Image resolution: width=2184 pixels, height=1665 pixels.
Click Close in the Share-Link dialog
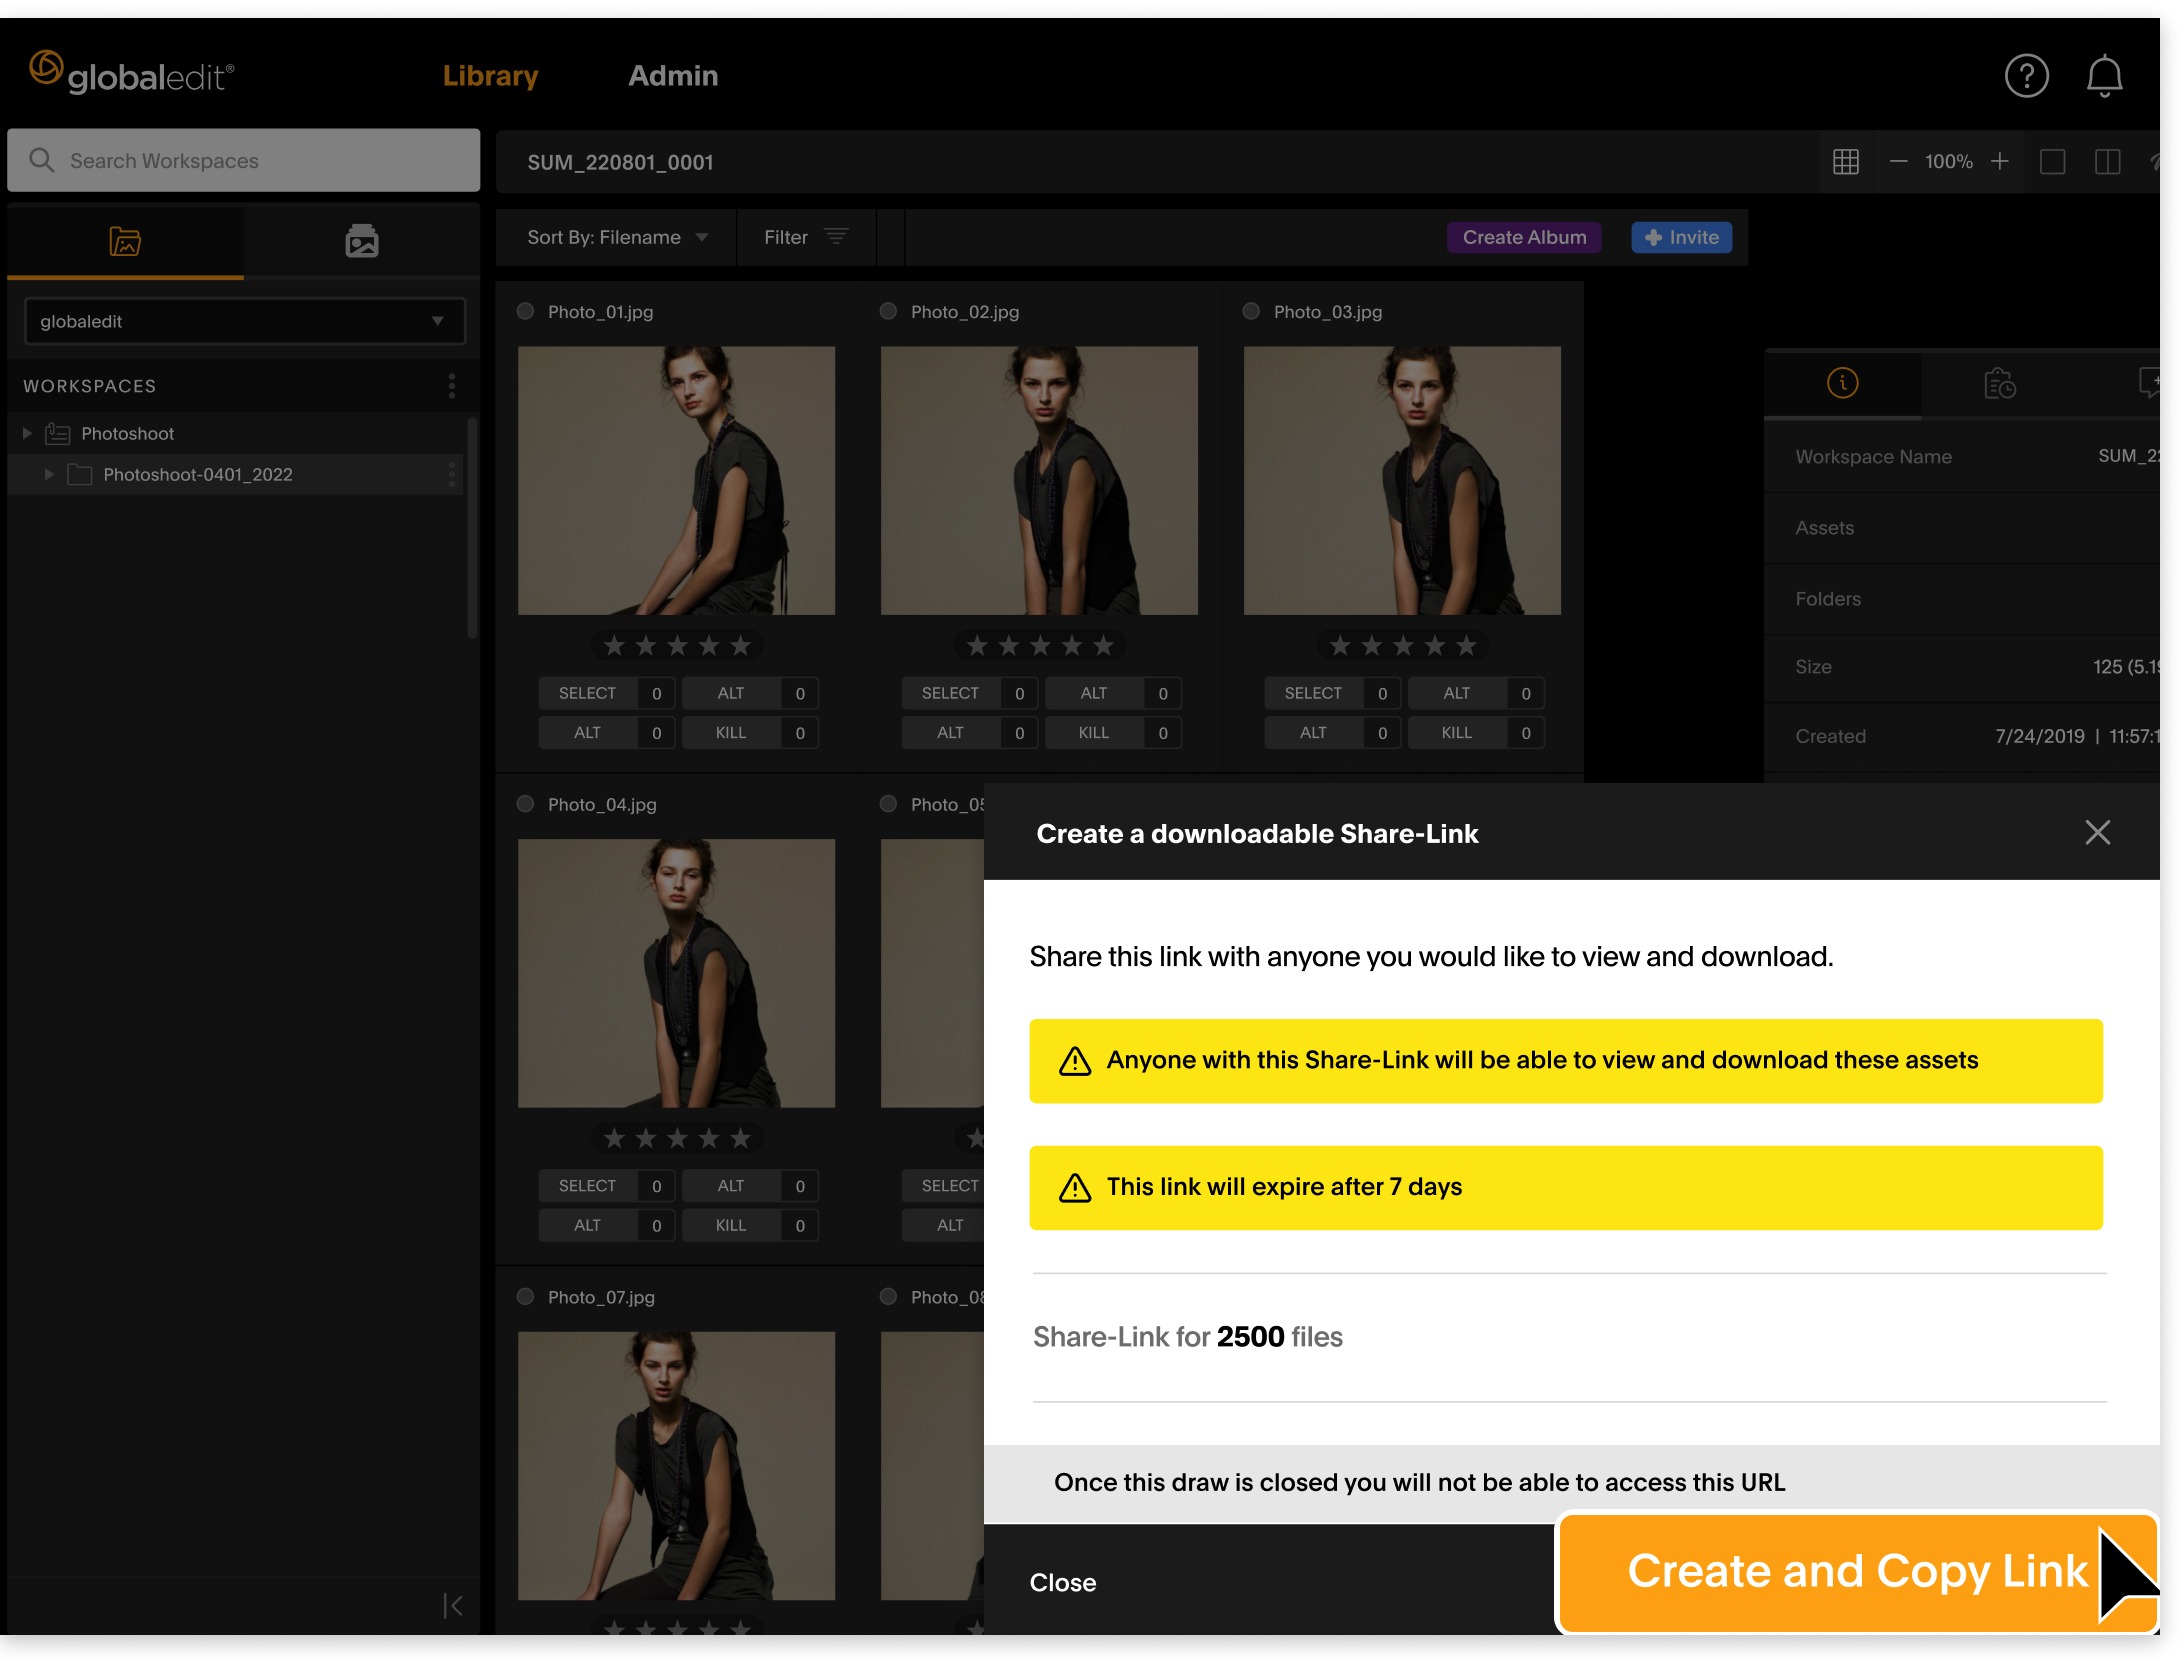[1062, 1582]
